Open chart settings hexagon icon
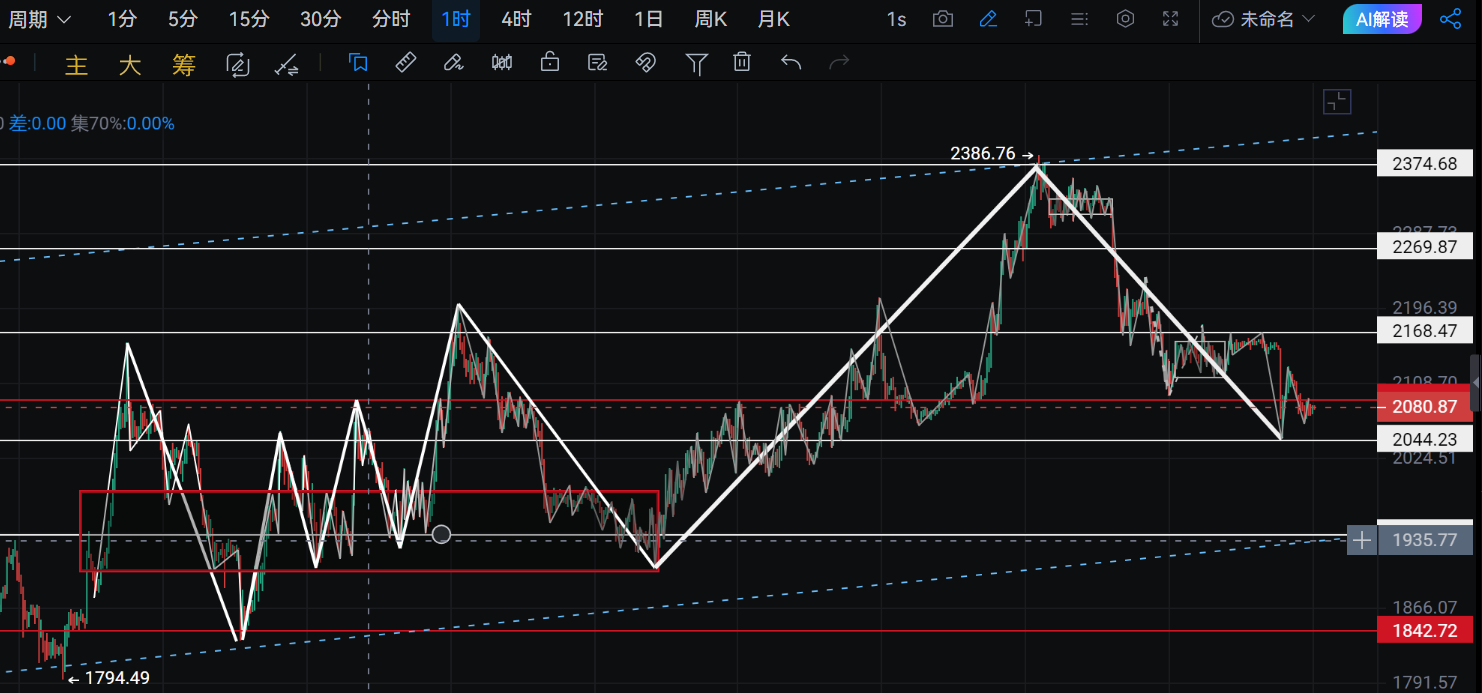Viewport: 1482px width, 693px height. pyautogui.click(x=1125, y=19)
